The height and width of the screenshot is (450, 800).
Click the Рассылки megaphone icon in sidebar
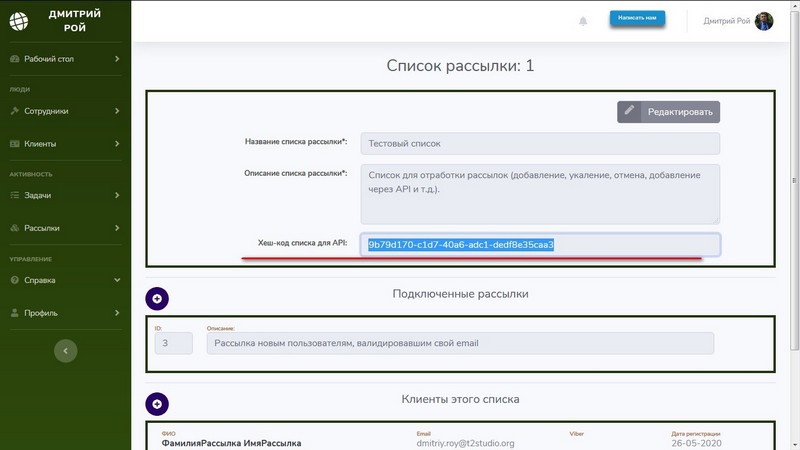(15, 228)
